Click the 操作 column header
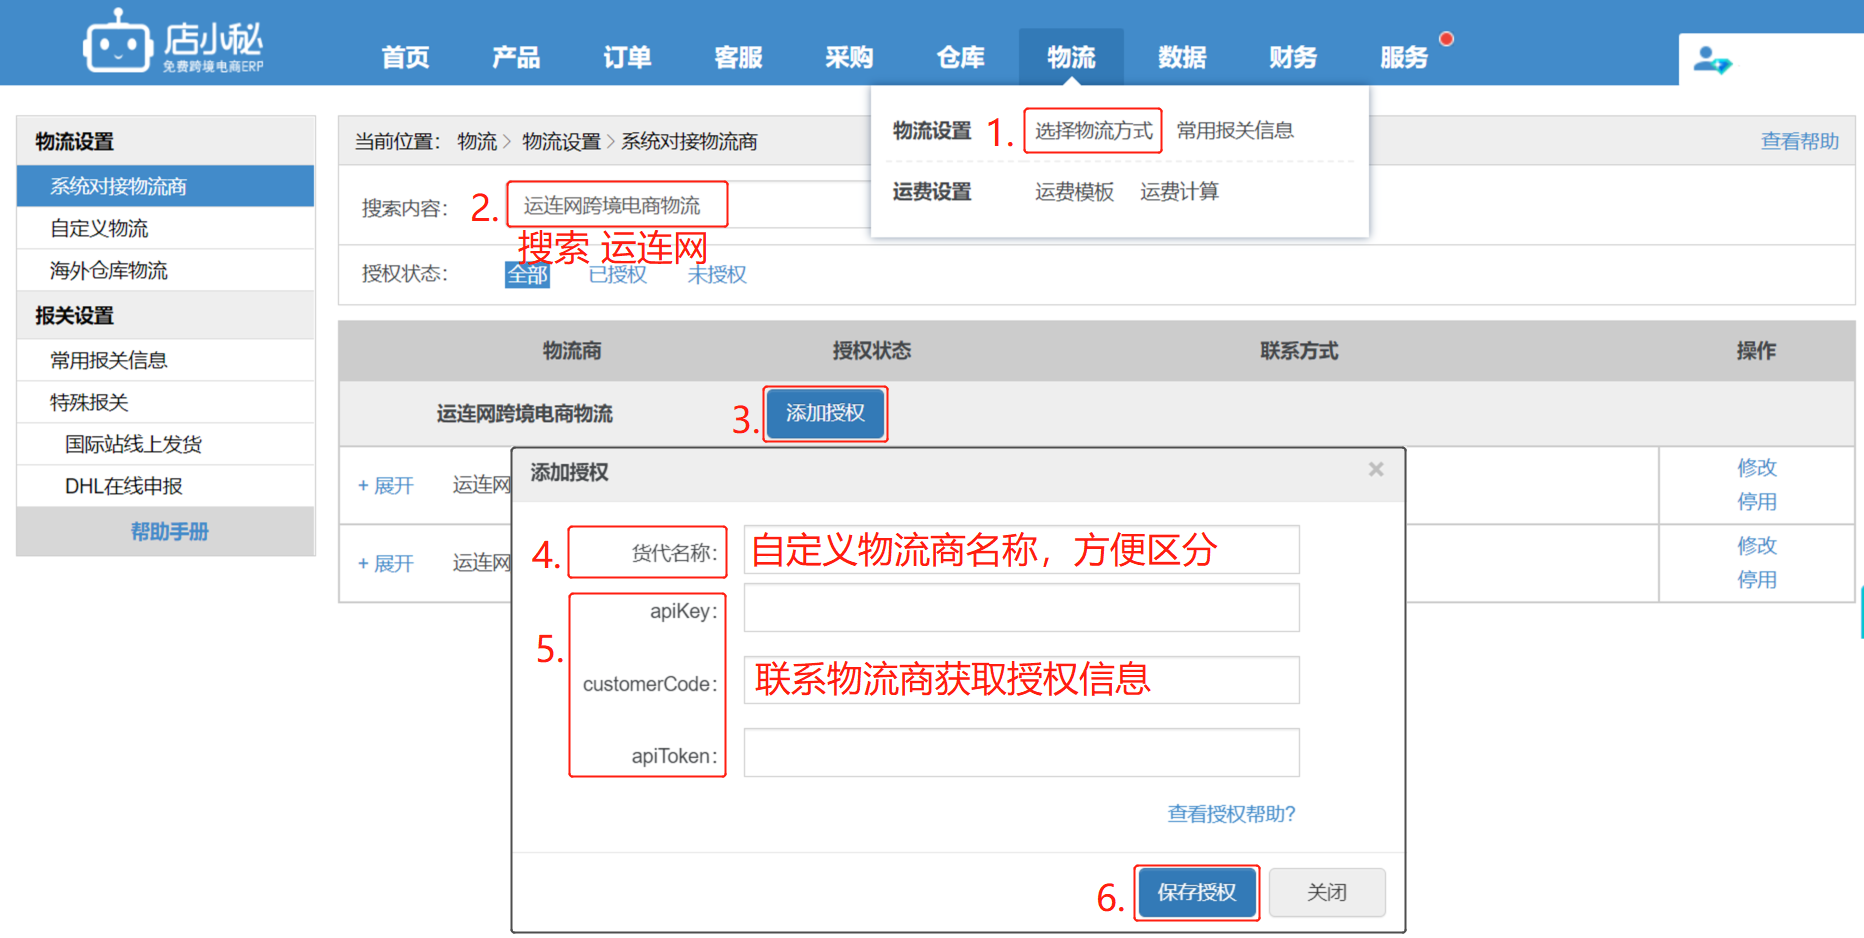Image resolution: width=1864 pixels, height=938 pixels. tap(1756, 351)
